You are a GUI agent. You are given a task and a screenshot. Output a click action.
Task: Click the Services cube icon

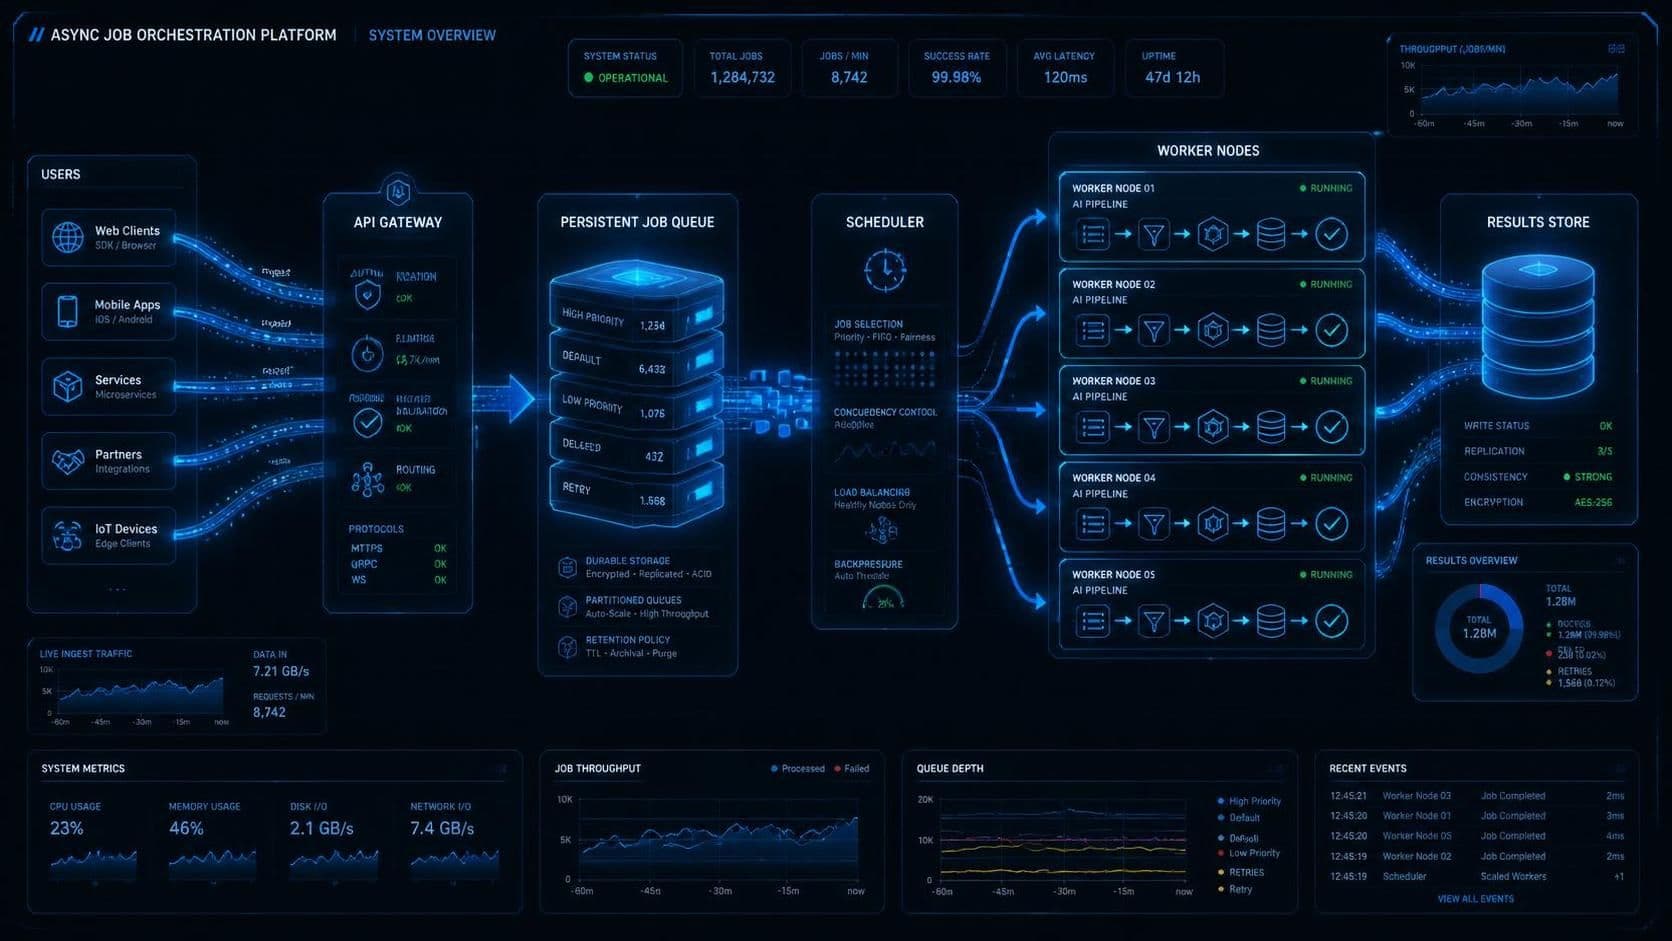[x=67, y=386]
